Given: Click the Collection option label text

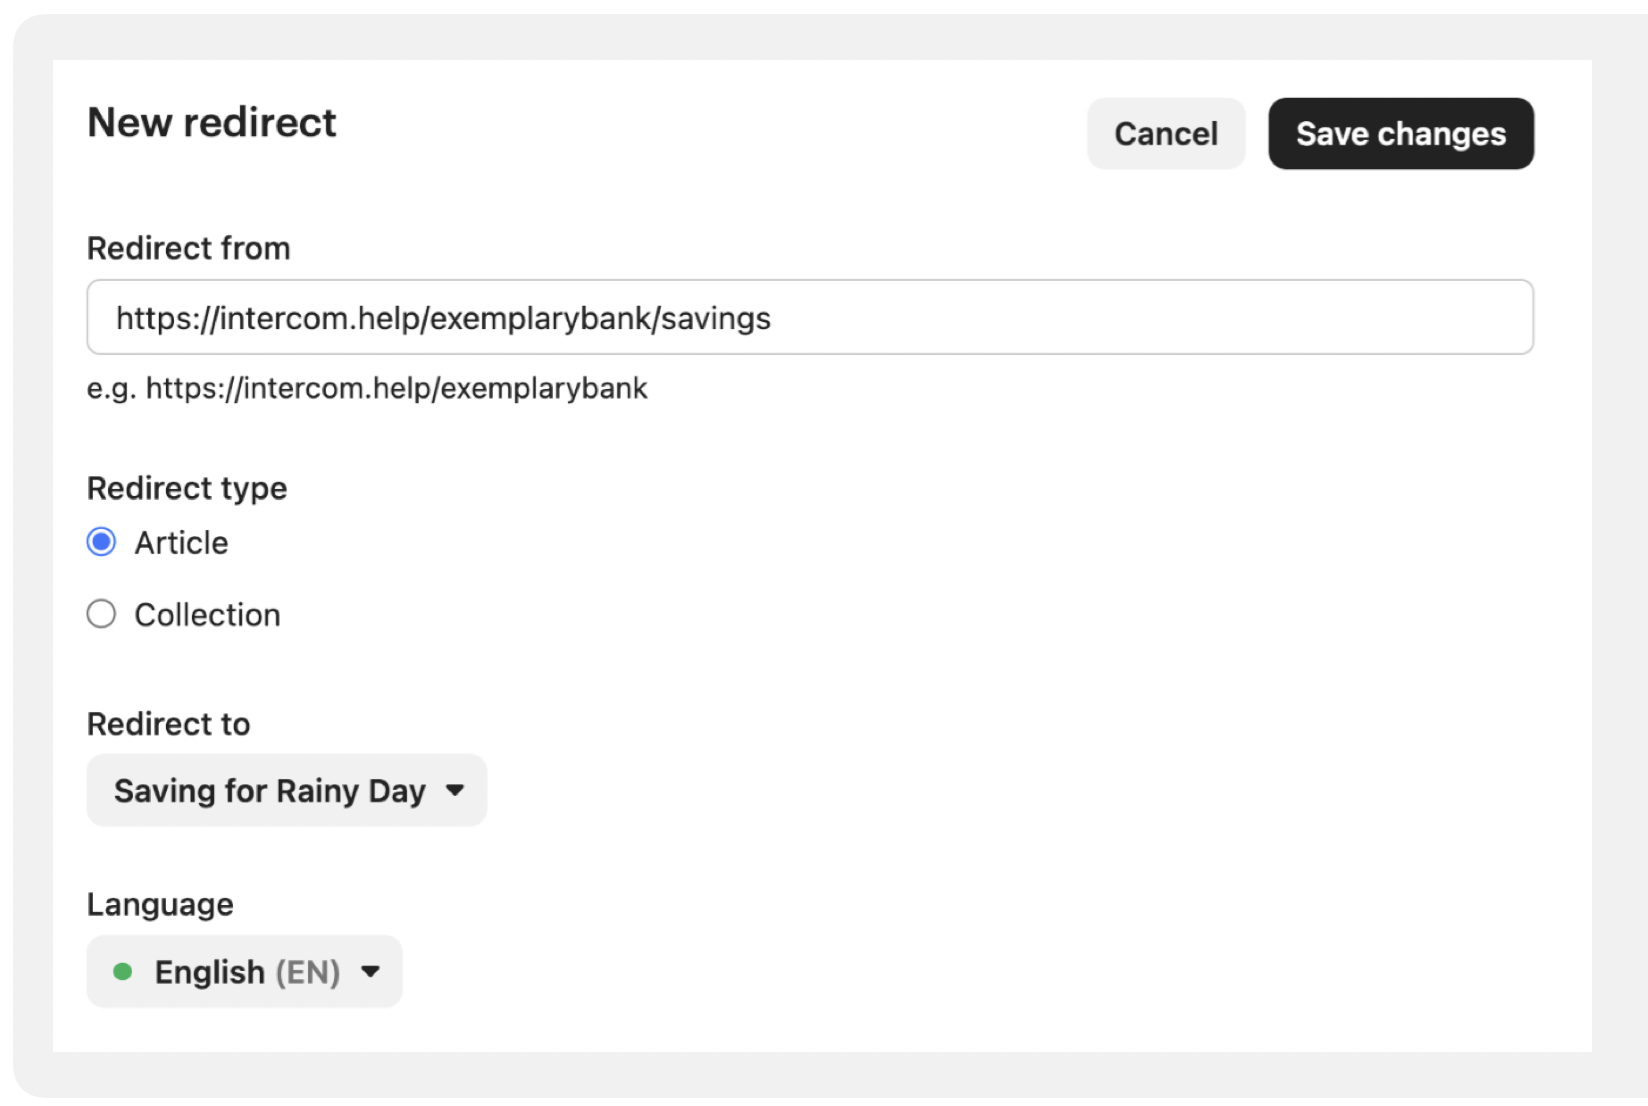Looking at the screenshot, I should [208, 614].
